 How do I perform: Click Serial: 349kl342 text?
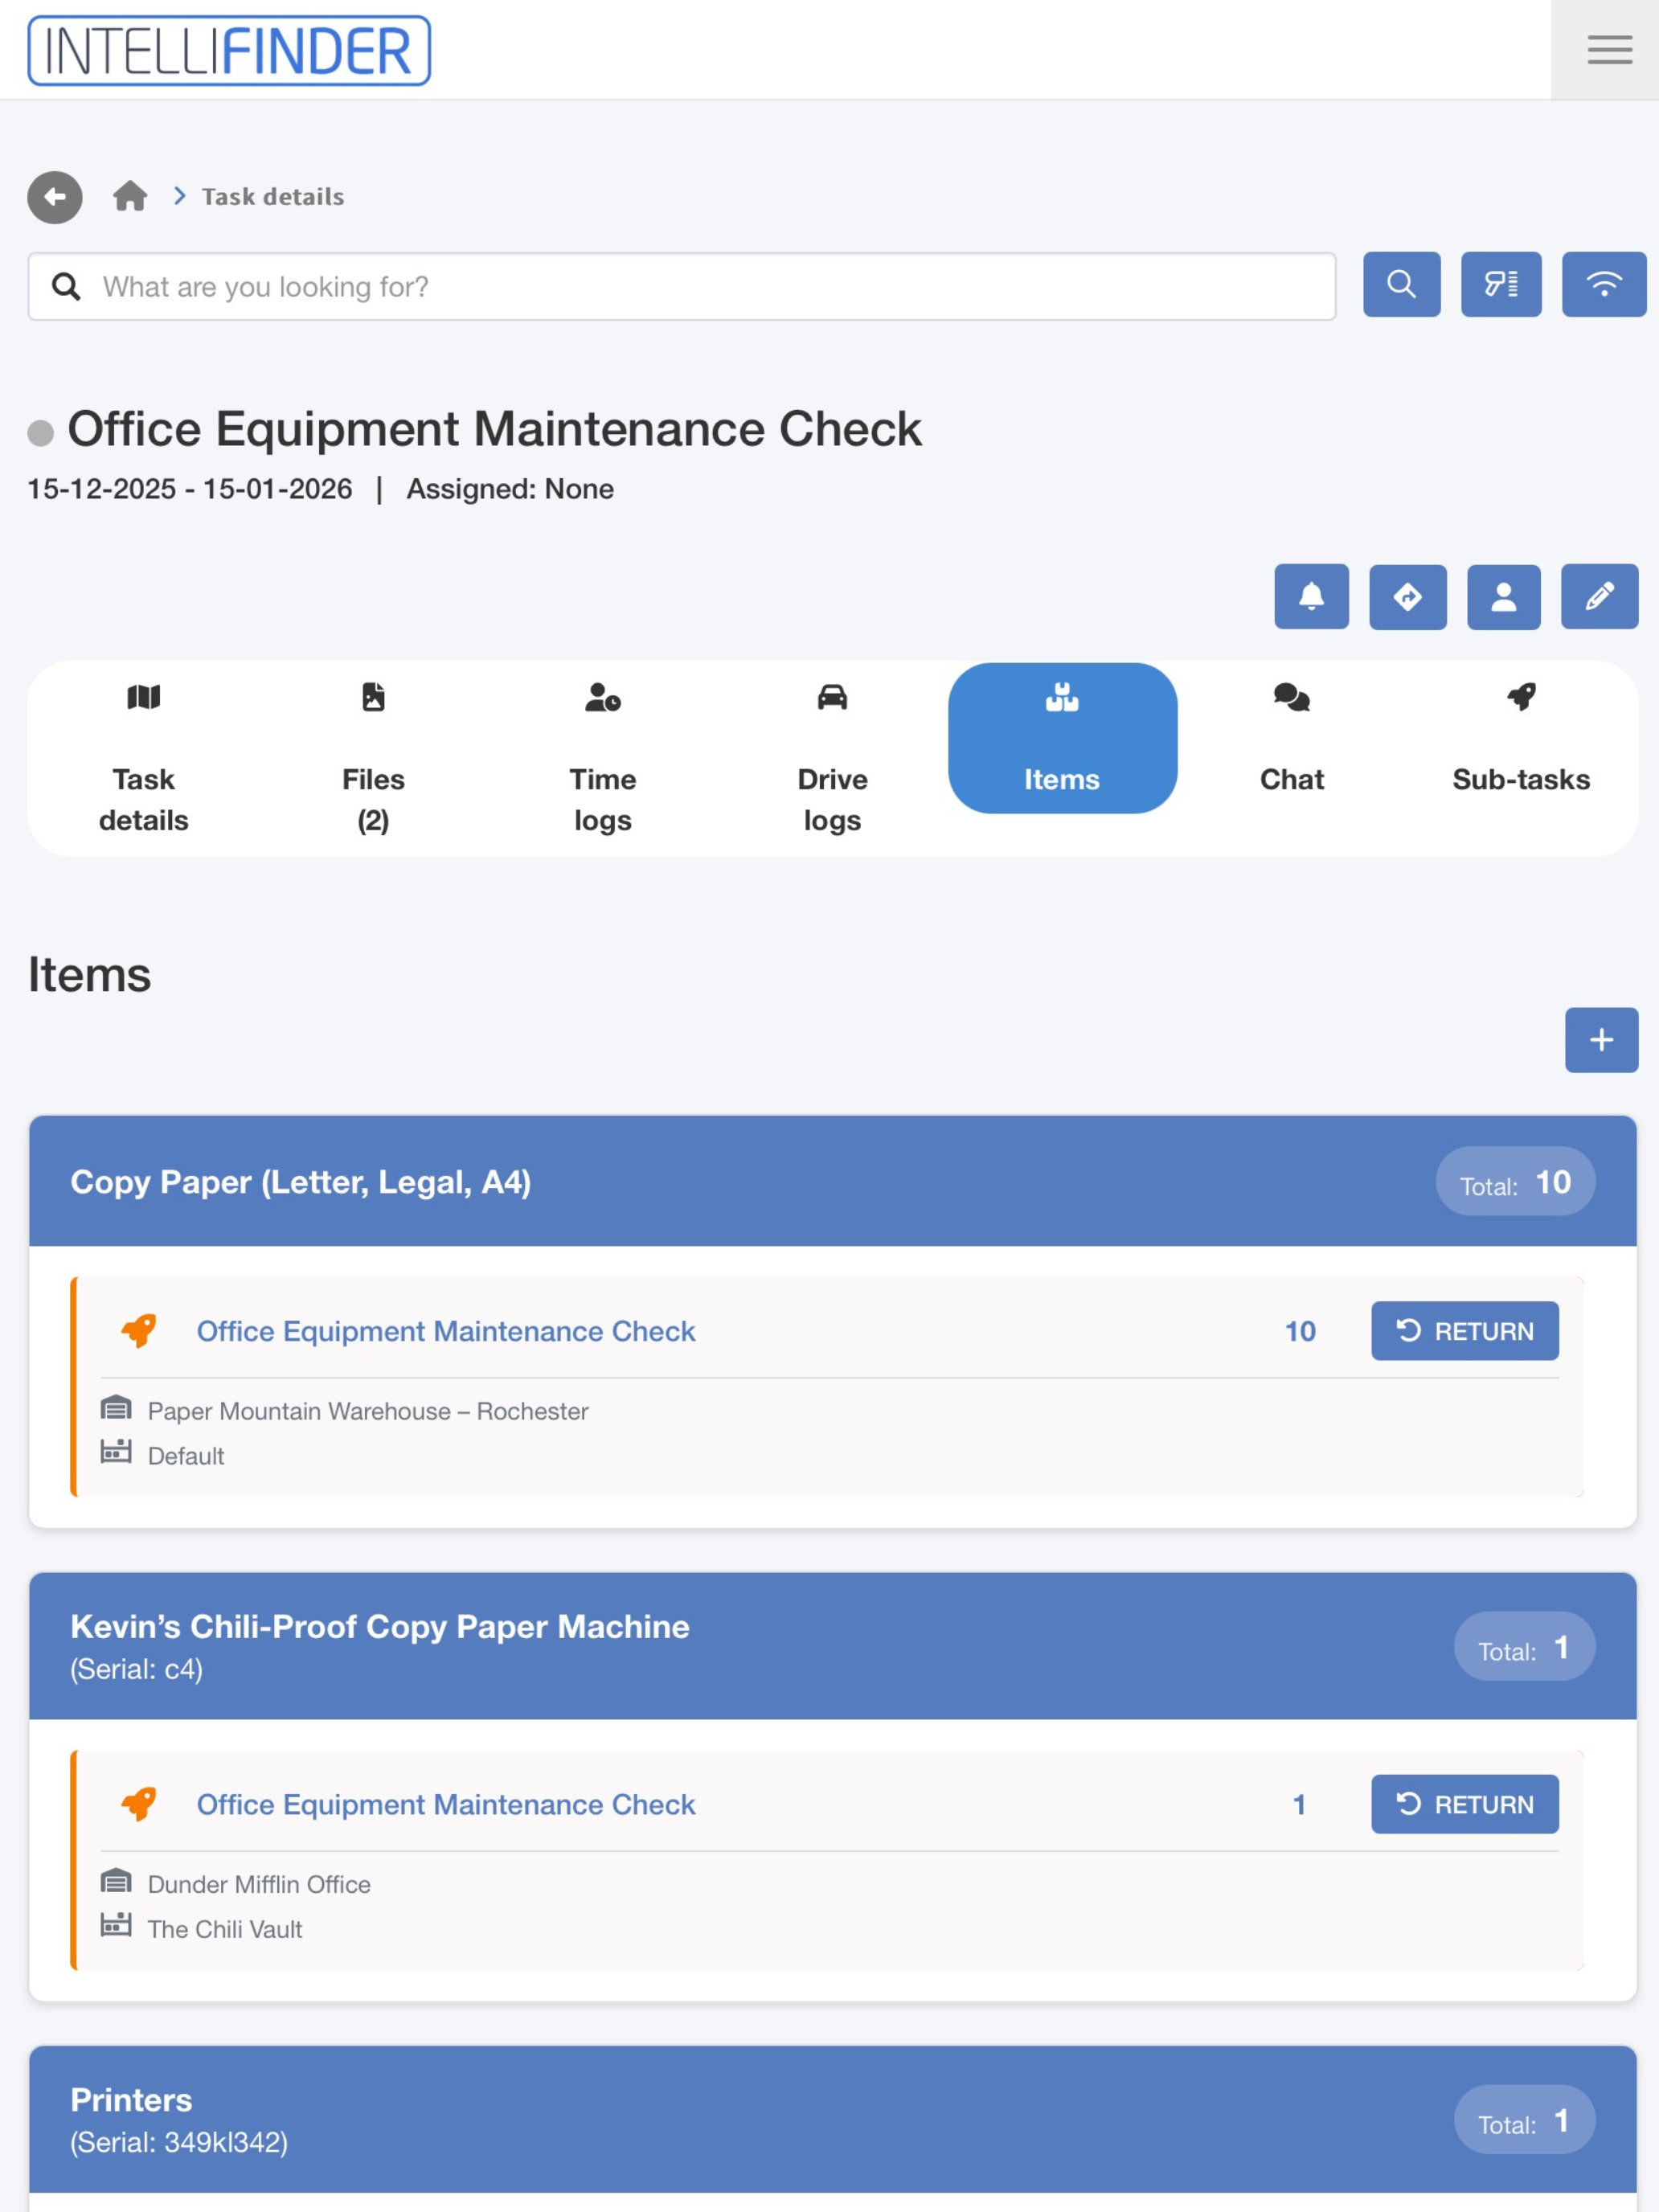[x=179, y=2142]
